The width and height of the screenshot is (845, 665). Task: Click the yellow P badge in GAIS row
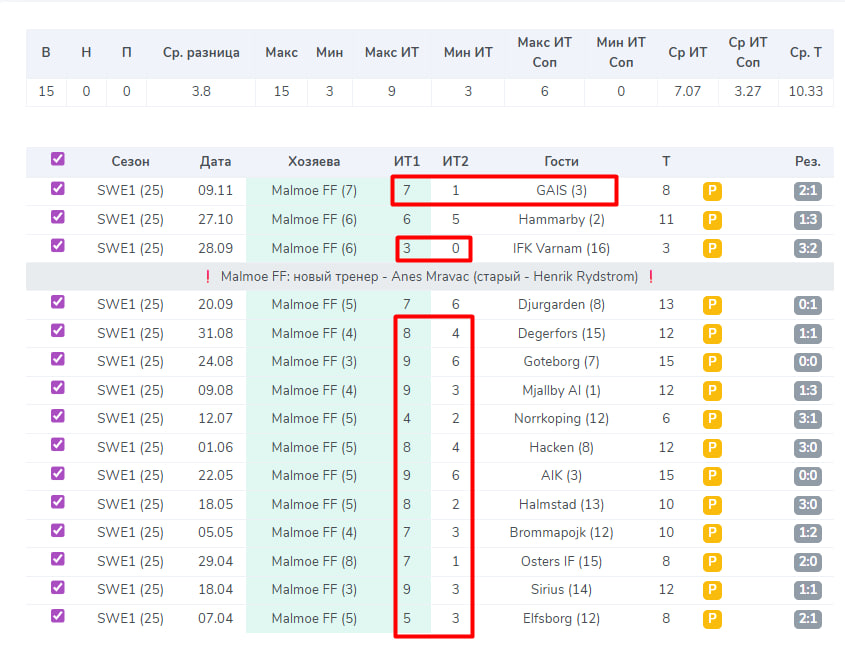[x=713, y=191]
